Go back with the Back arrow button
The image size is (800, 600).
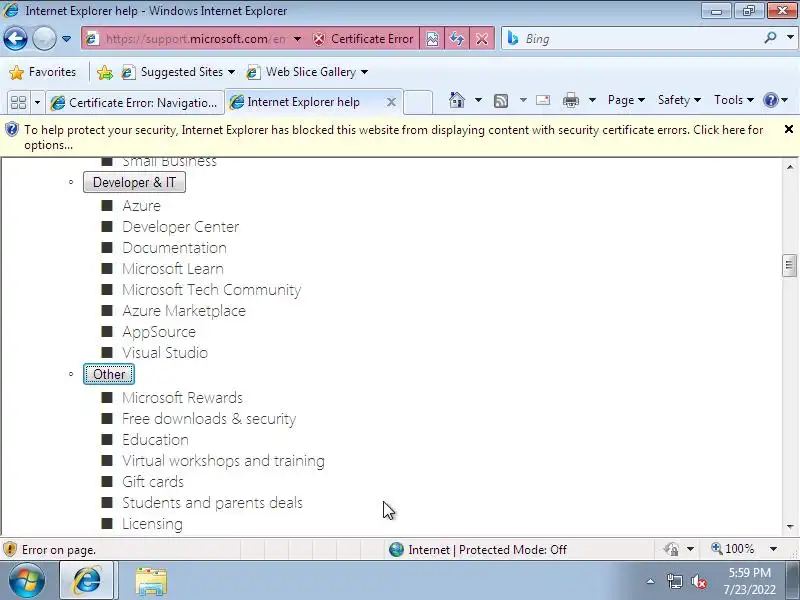15,39
